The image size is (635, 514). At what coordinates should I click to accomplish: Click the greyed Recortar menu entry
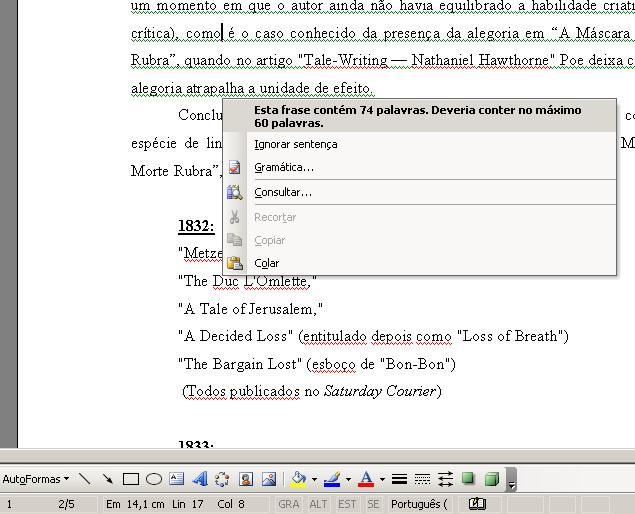pyautogui.click(x=420, y=217)
